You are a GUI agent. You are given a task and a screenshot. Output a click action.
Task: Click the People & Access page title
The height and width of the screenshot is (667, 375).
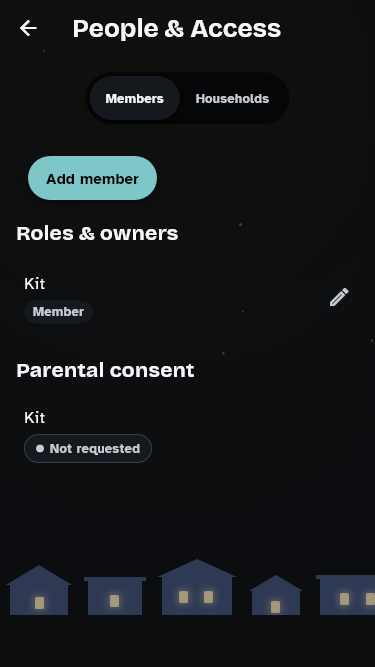pos(177,29)
